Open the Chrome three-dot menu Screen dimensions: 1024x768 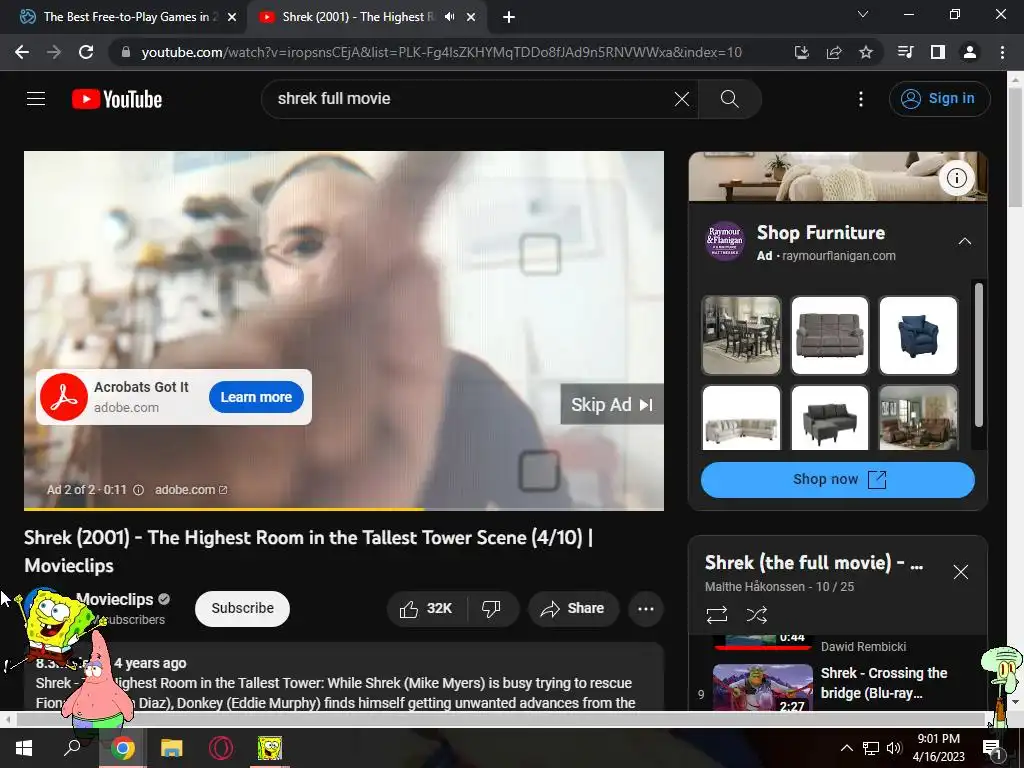(1002, 52)
